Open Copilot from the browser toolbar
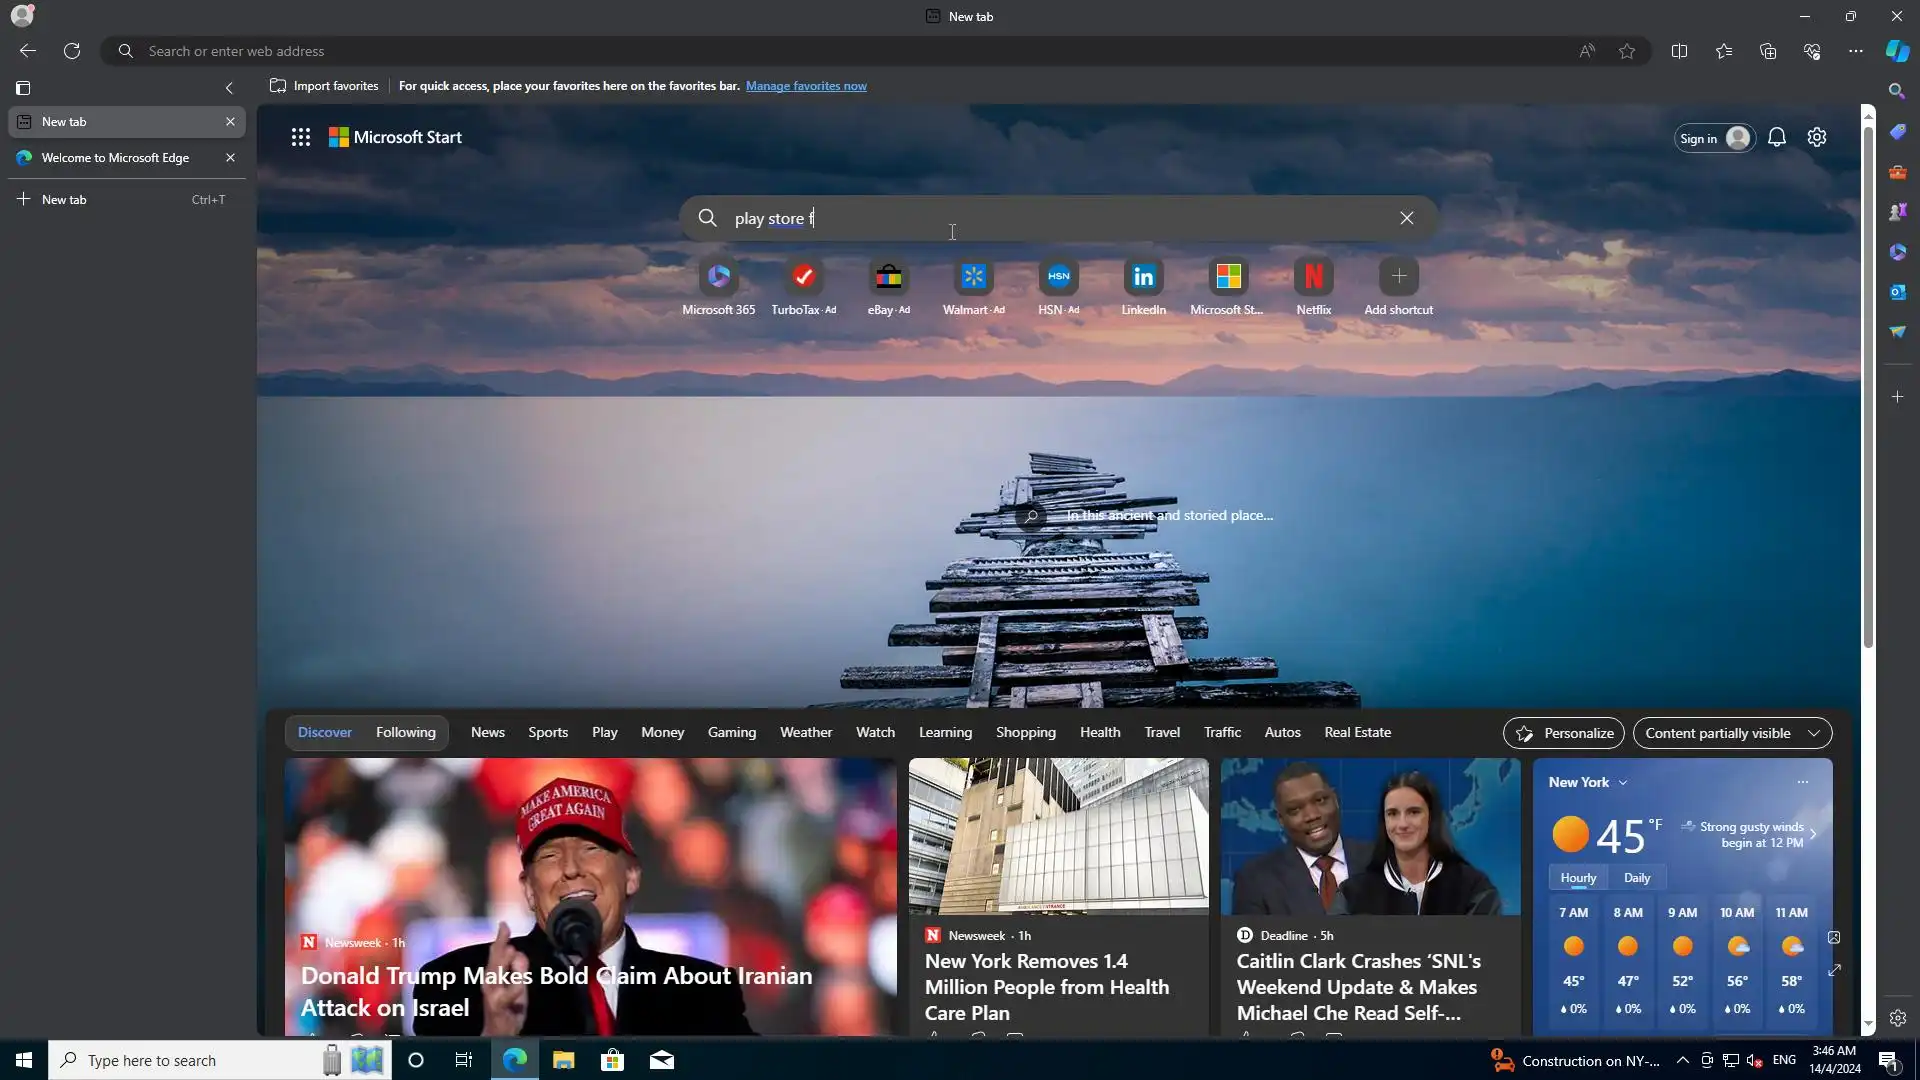This screenshot has width=1920, height=1080. 1897,51
